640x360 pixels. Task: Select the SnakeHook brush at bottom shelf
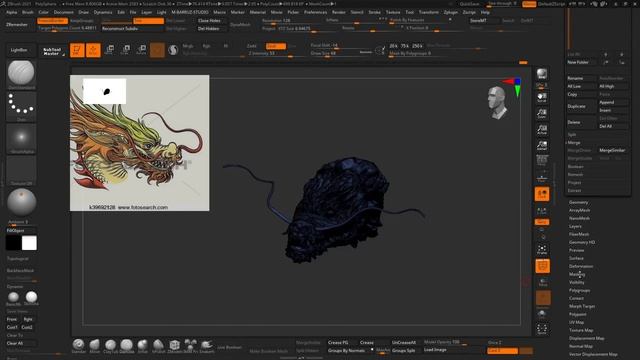click(x=207, y=345)
